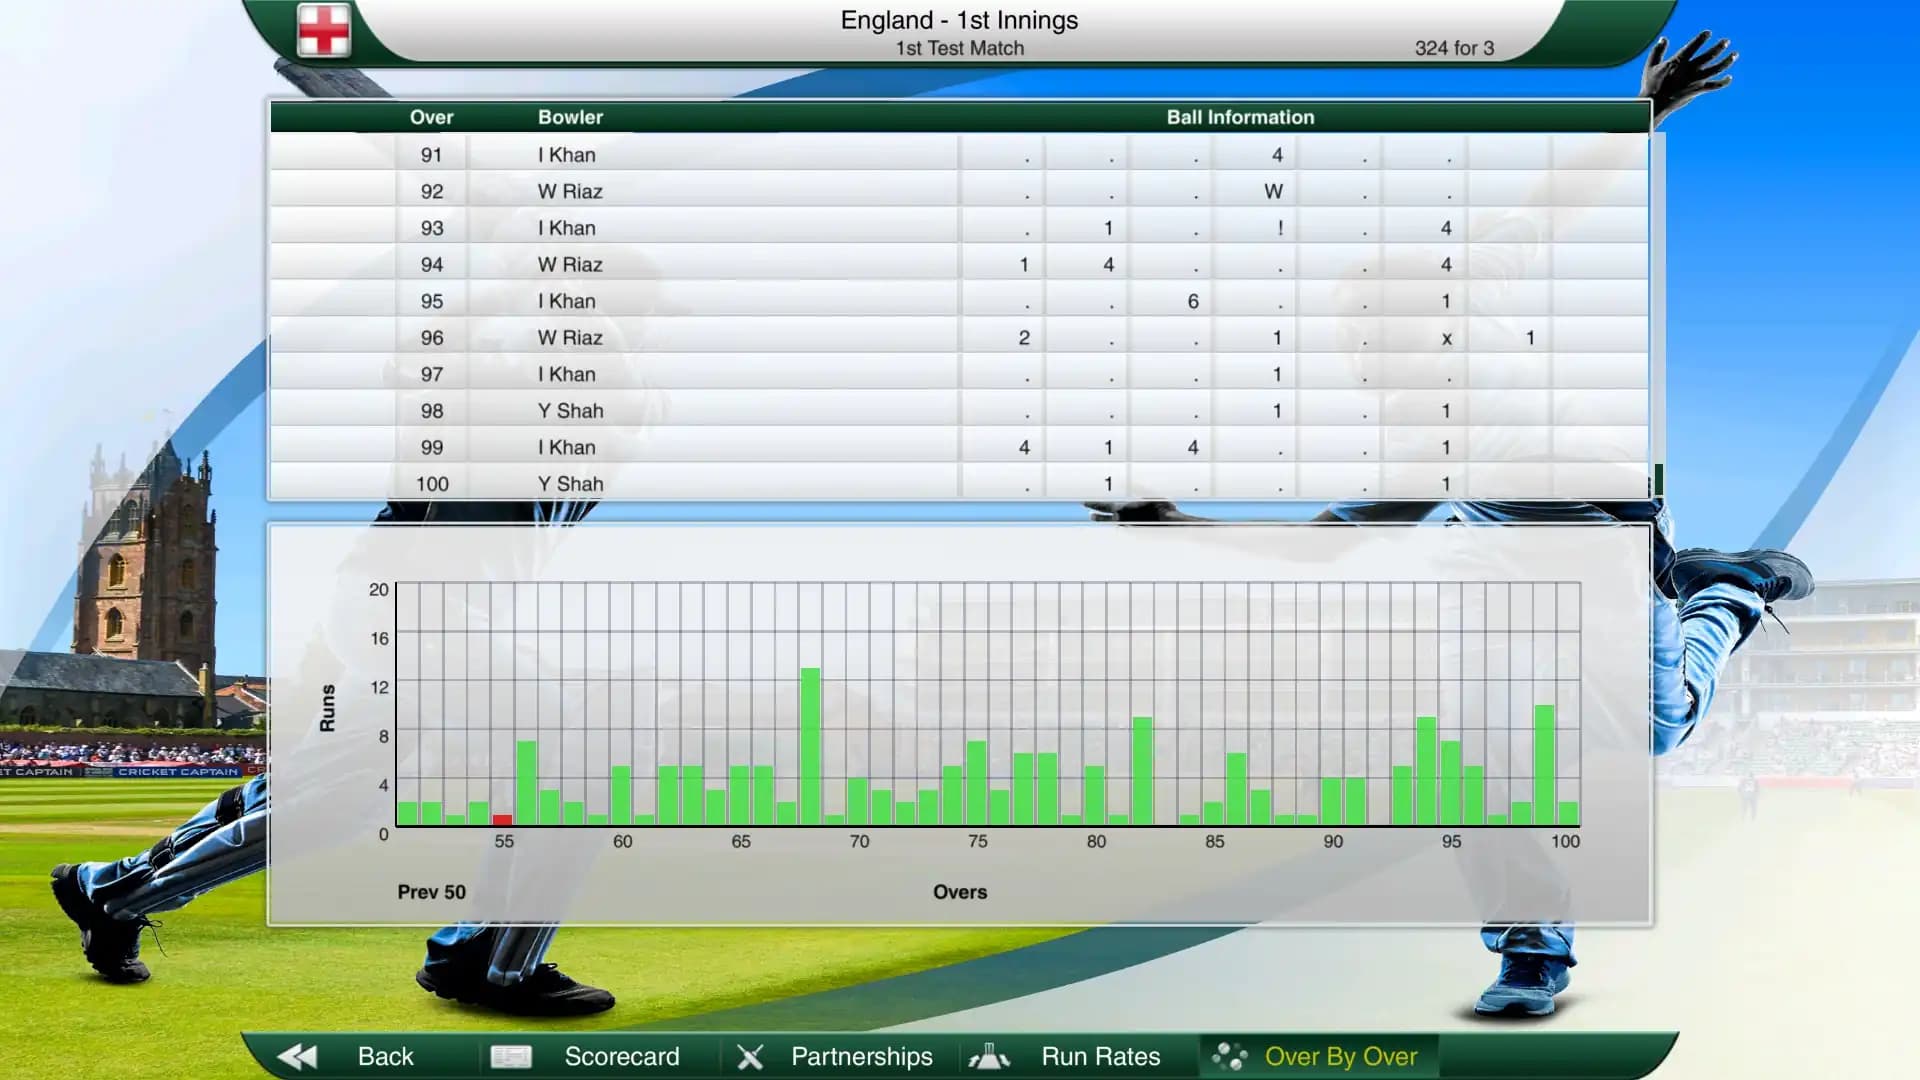The width and height of the screenshot is (1920, 1080).
Task: Click the Run Rates stumps icon
Action: point(990,1056)
